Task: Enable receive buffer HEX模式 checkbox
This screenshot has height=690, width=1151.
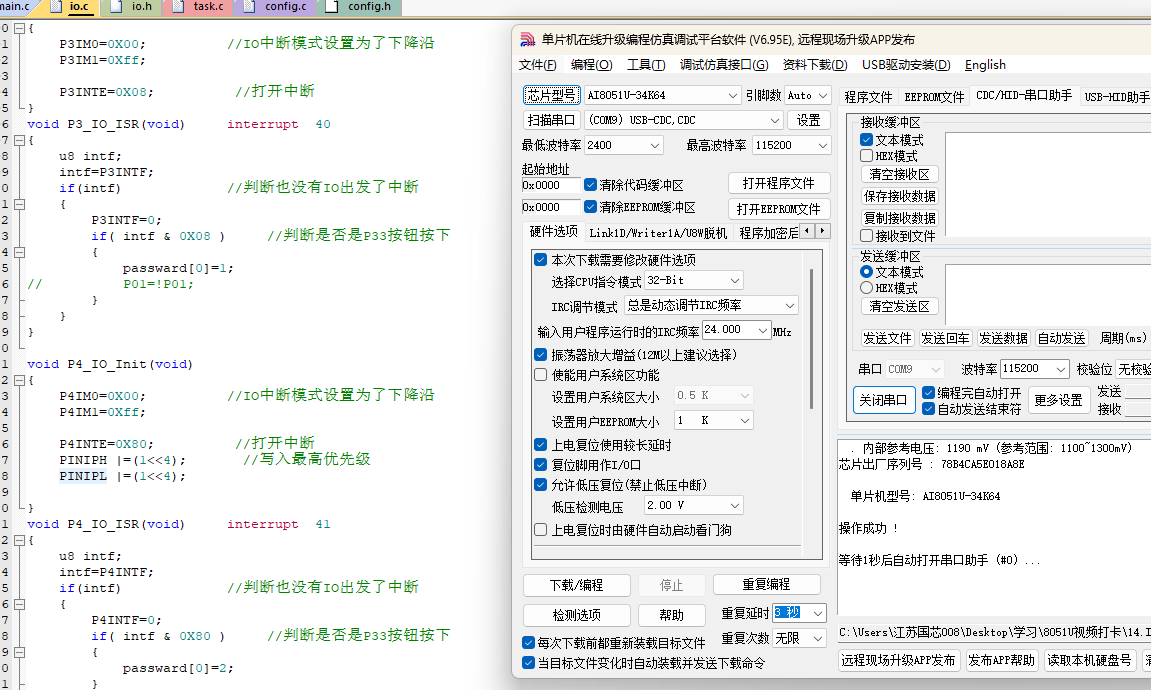Action: pyautogui.click(x=866, y=156)
